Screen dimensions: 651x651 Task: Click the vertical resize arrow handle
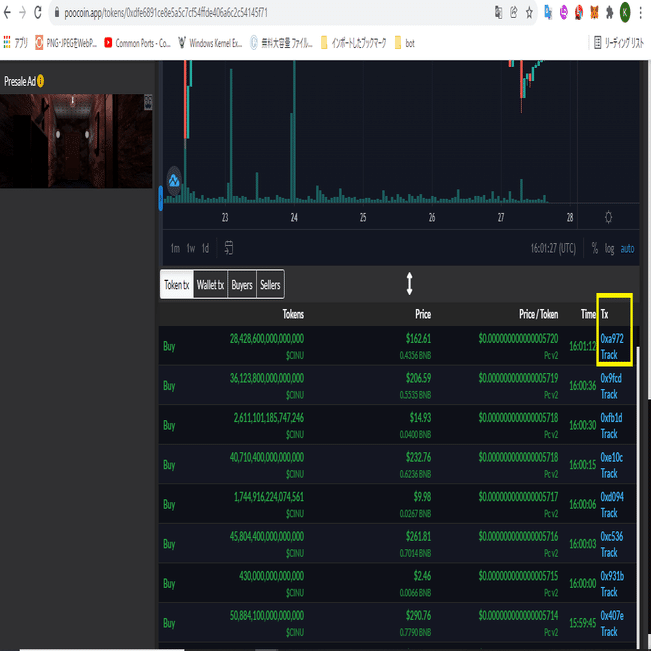point(409,284)
